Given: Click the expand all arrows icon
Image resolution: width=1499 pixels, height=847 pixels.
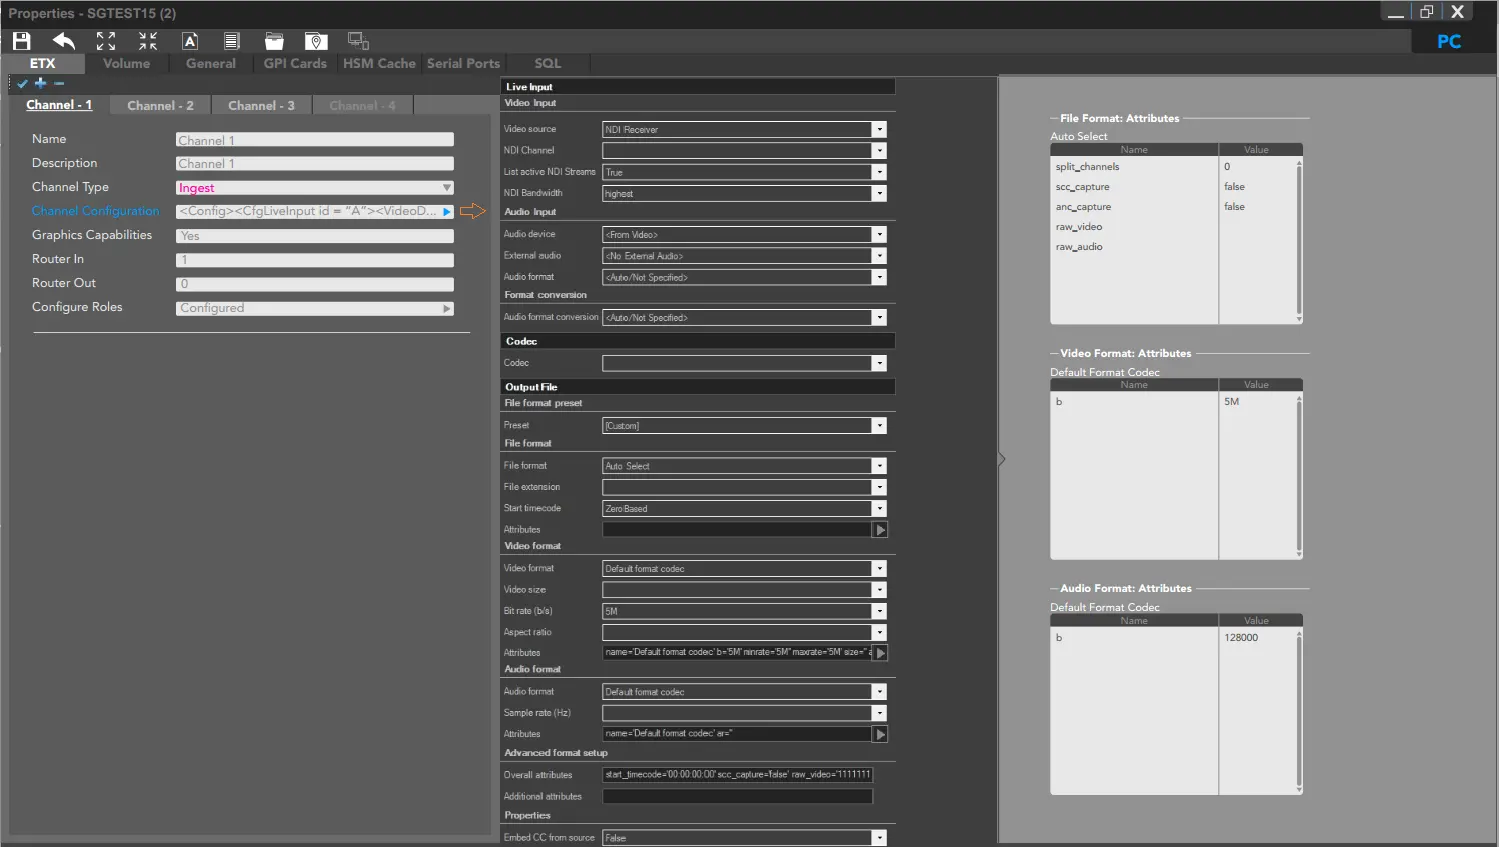Looking at the screenshot, I should pos(106,41).
